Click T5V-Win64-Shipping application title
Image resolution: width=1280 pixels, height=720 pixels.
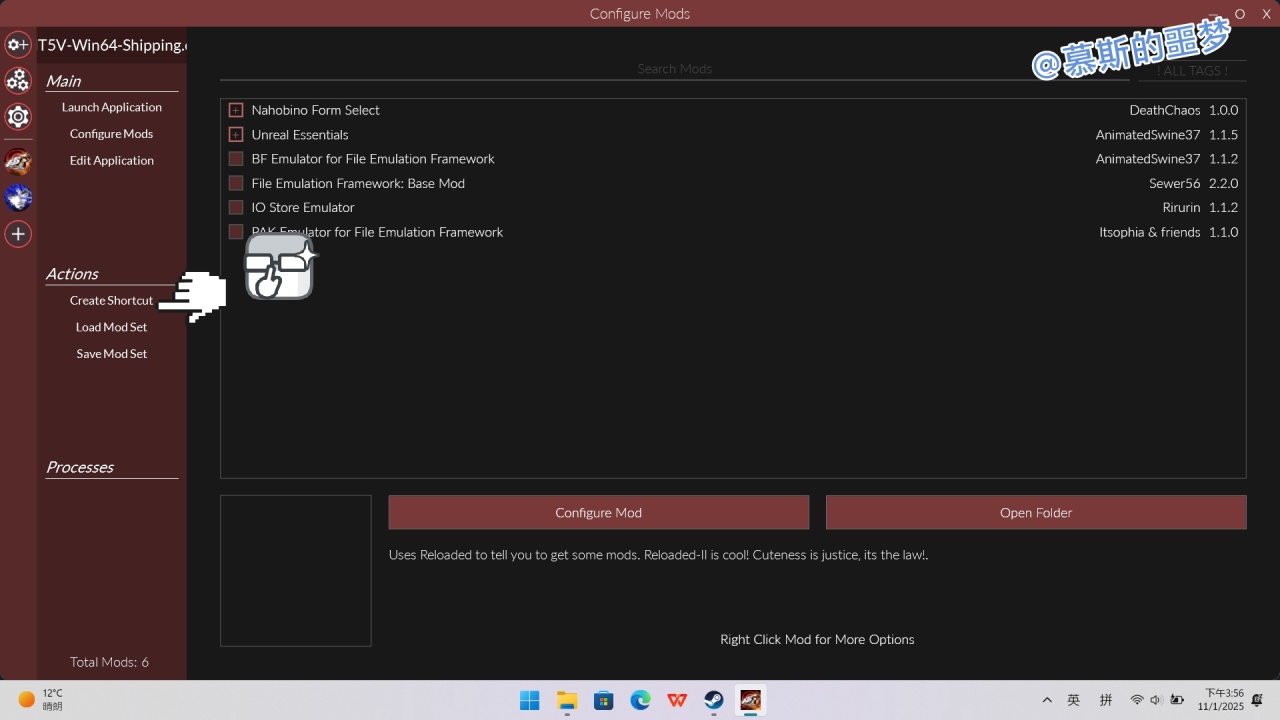click(112, 45)
